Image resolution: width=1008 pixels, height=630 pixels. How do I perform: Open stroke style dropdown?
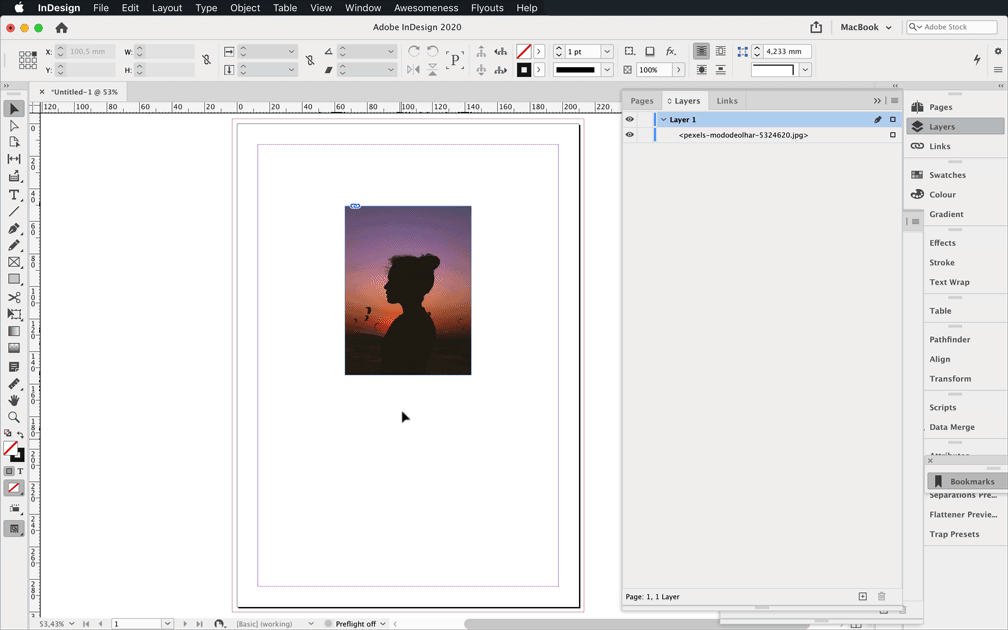(x=608, y=69)
